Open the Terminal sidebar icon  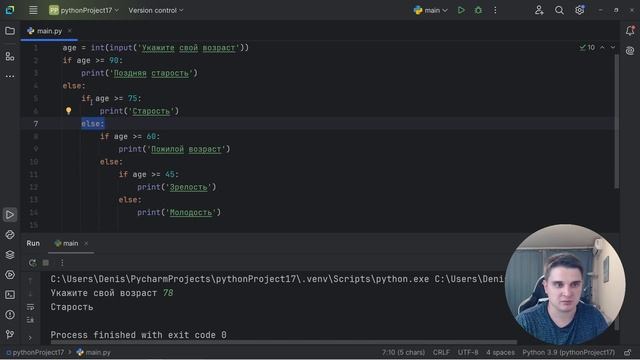(x=10, y=295)
